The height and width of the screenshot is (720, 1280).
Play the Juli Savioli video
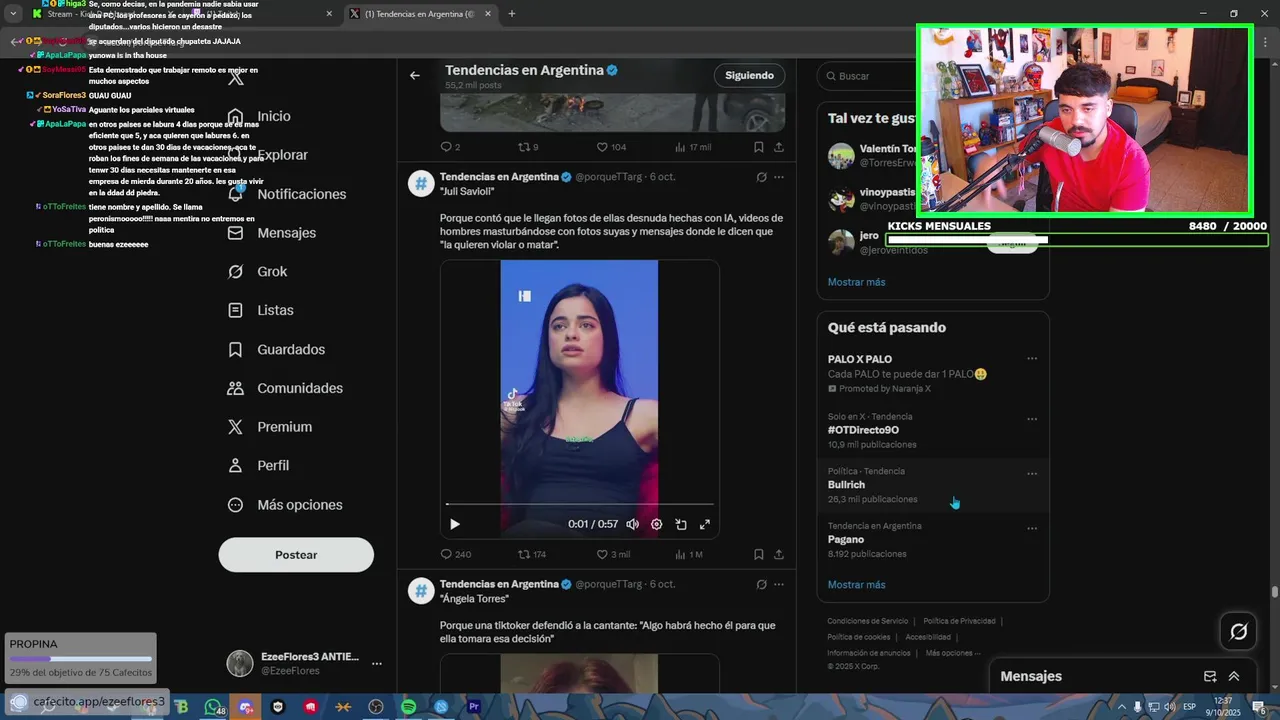(x=455, y=524)
